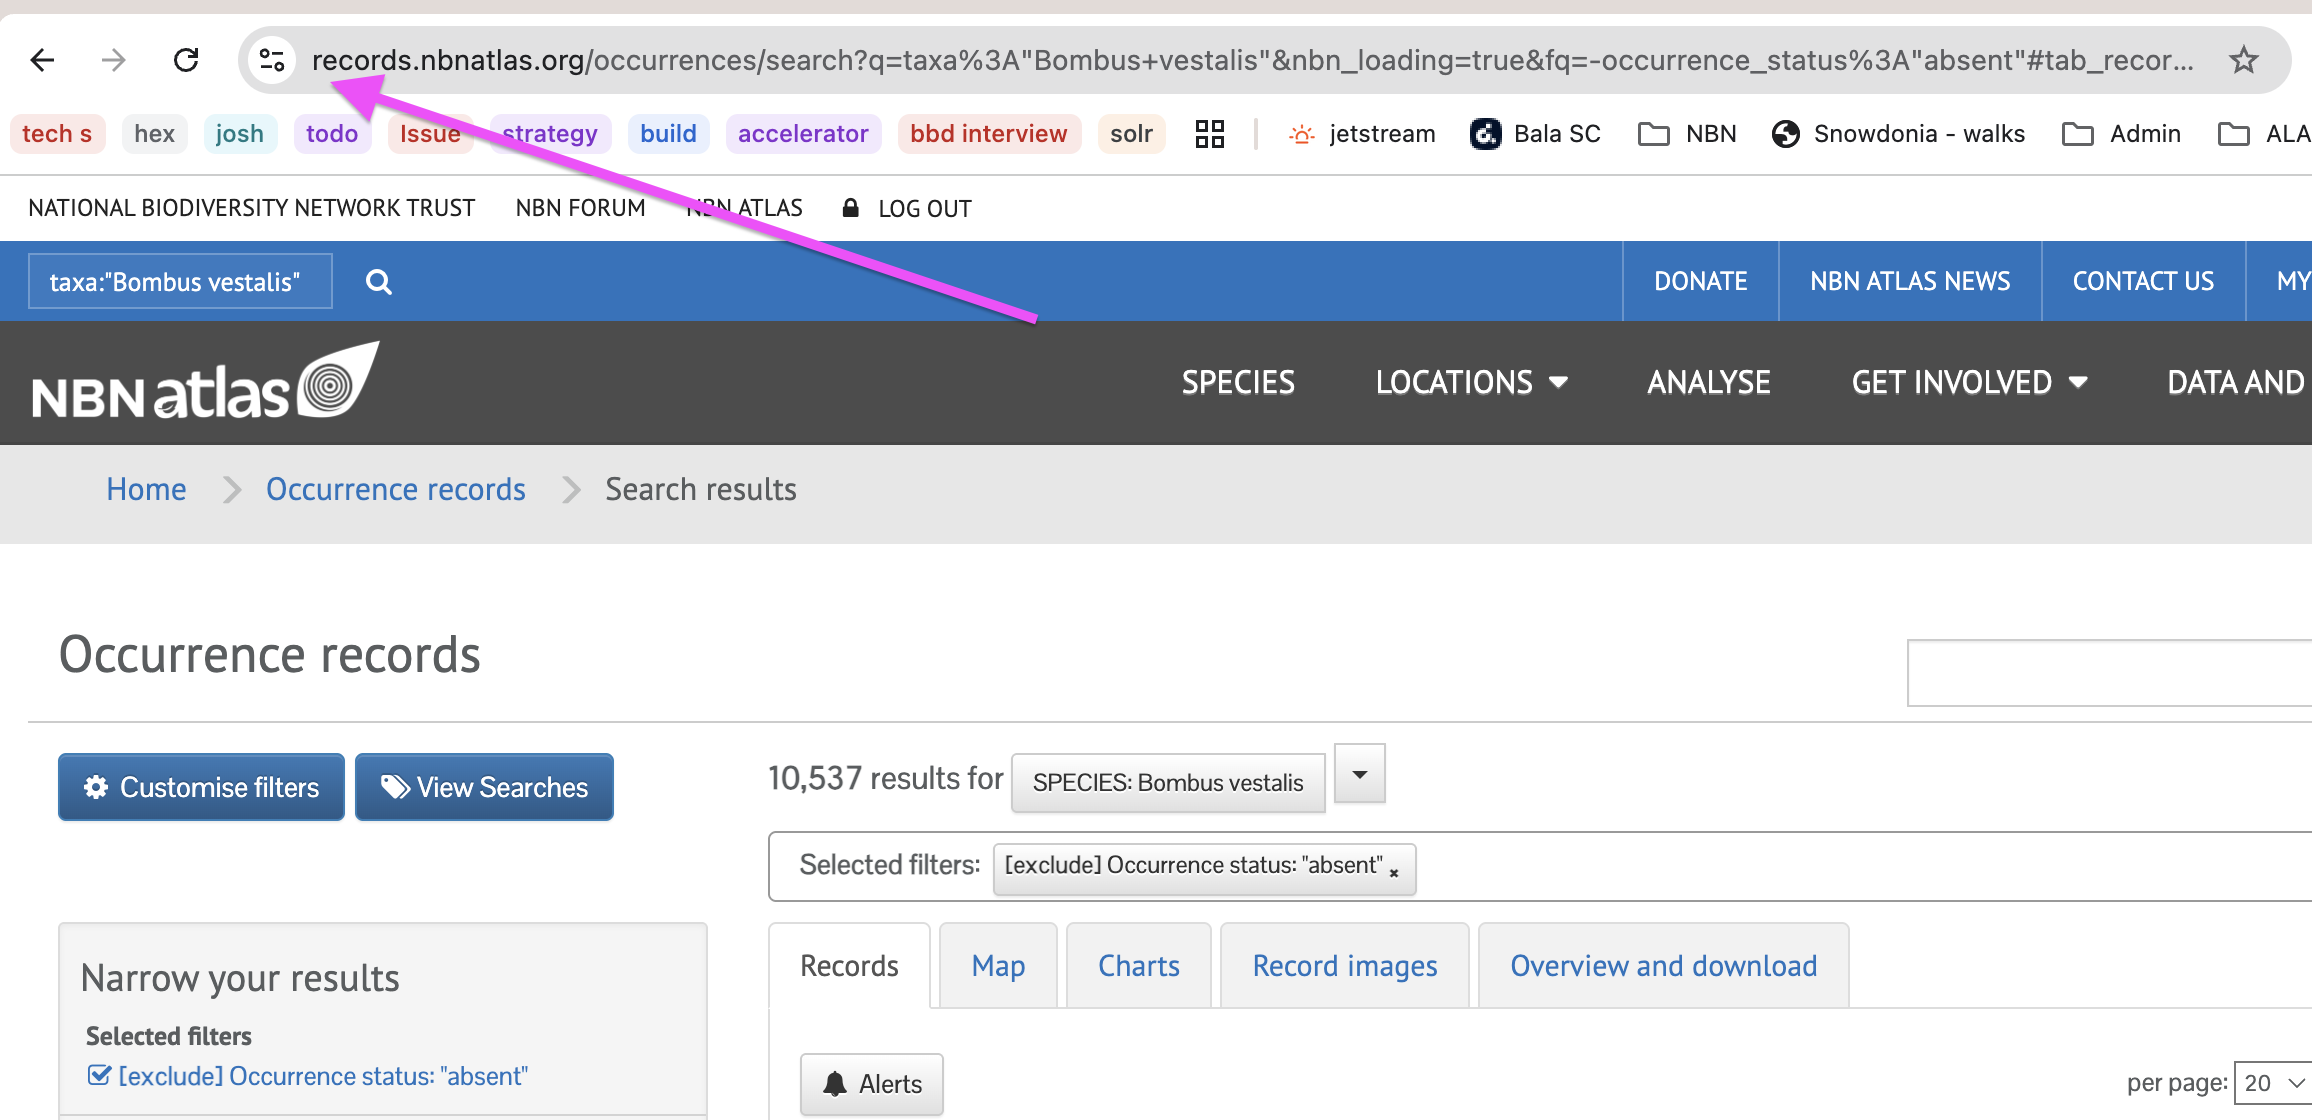Bookmark the page with the star icon
This screenshot has height=1120, width=2312.
point(2244,59)
